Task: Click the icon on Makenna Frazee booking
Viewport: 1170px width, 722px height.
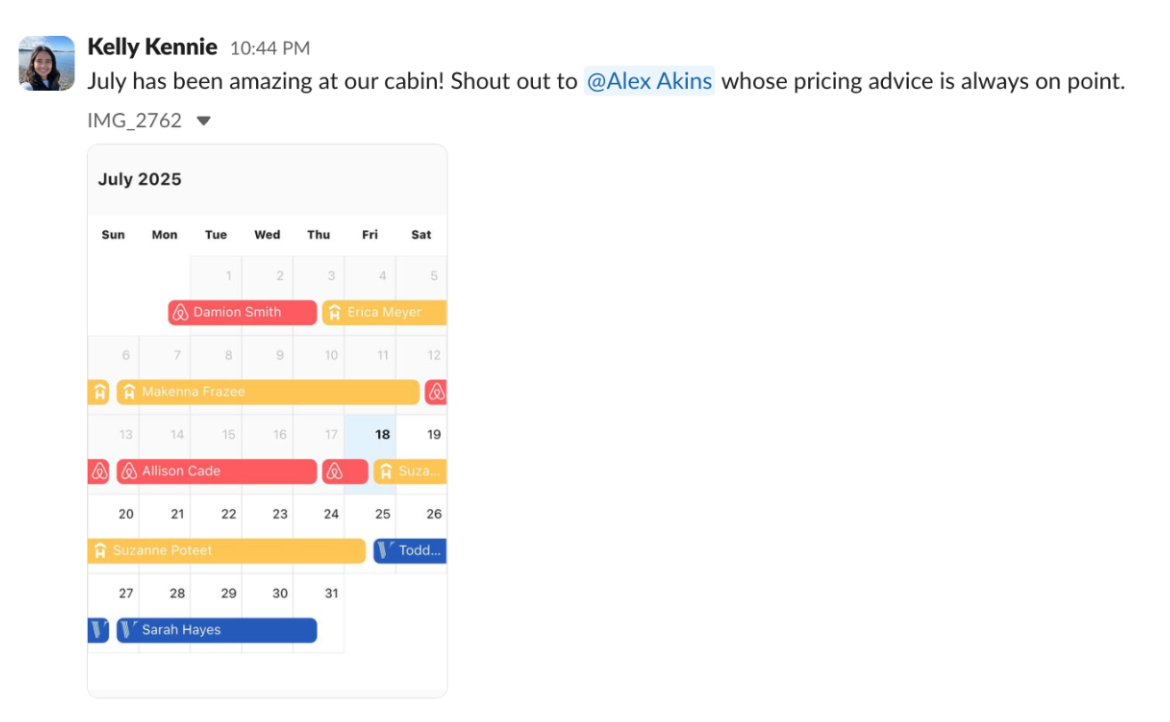Action: pos(129,392)
